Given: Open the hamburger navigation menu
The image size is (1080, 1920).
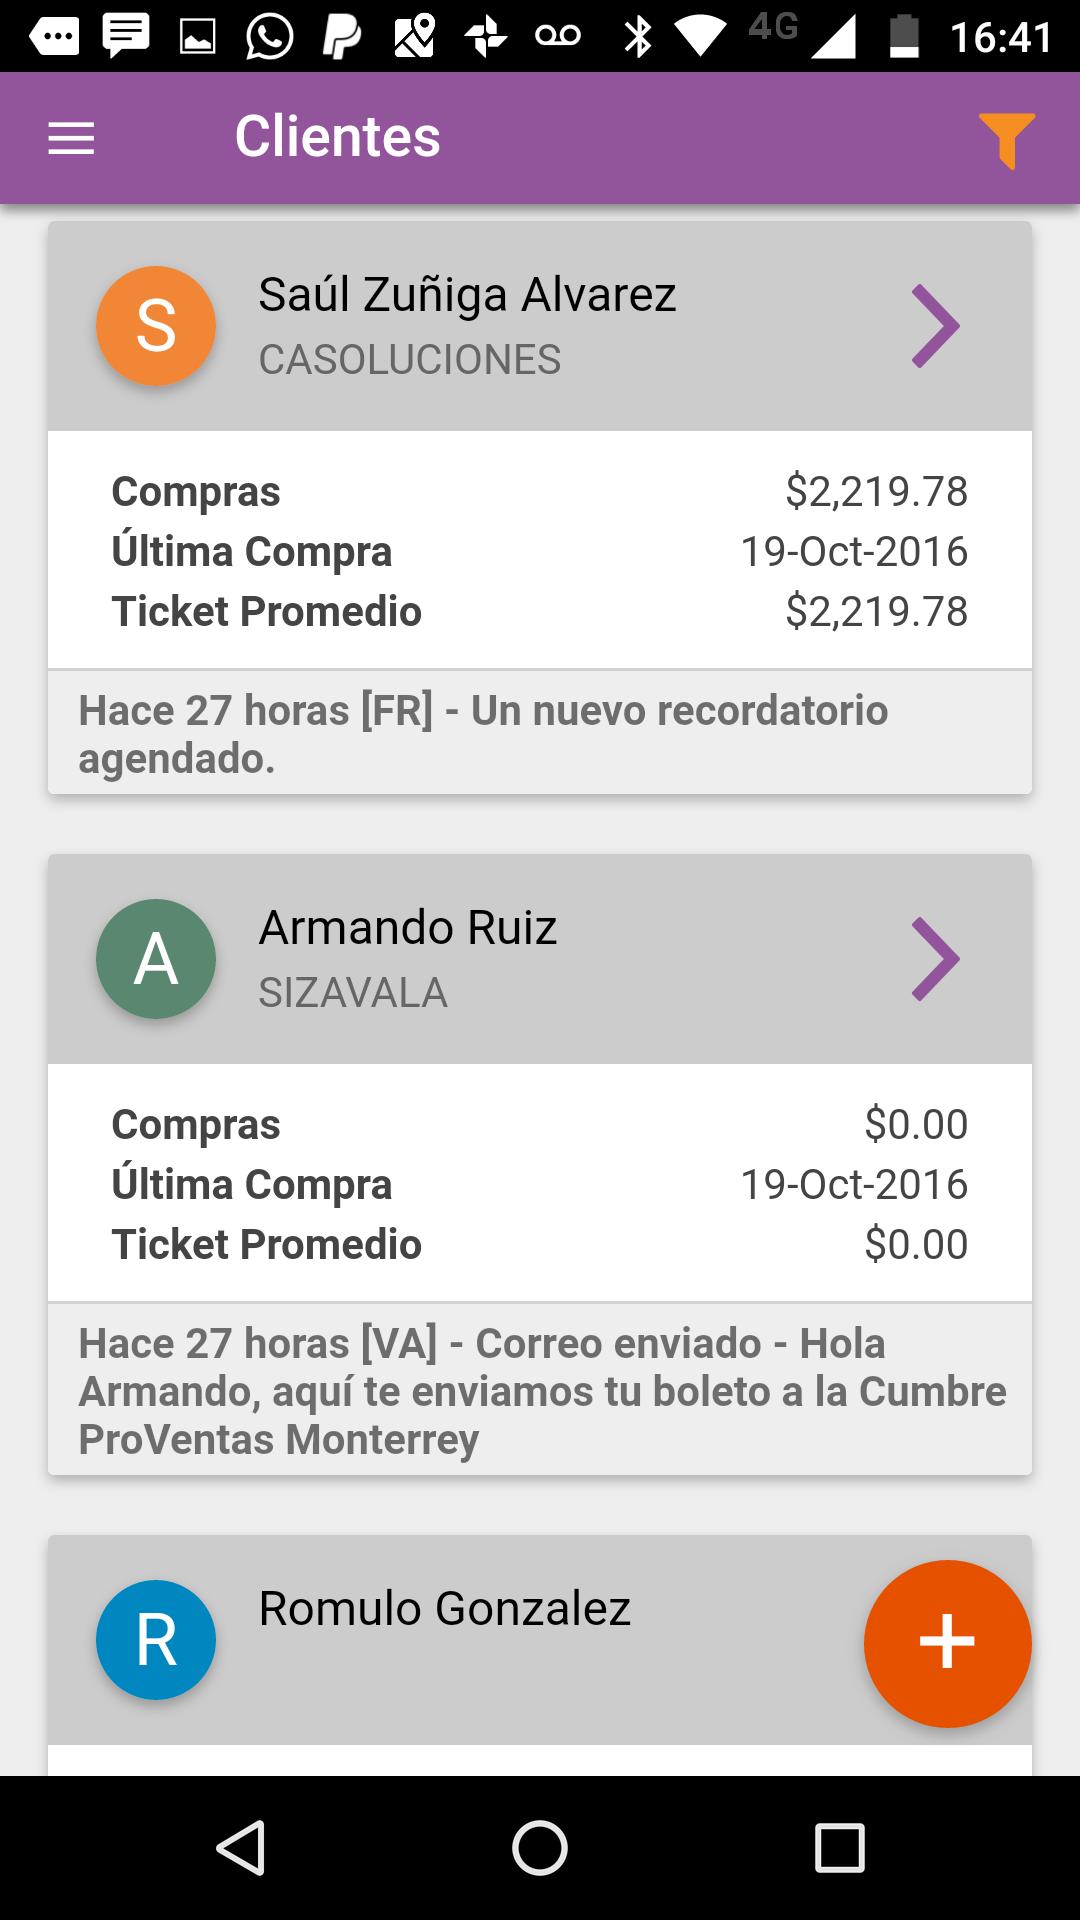Looking at the screenshot, I should click(71, 138).
